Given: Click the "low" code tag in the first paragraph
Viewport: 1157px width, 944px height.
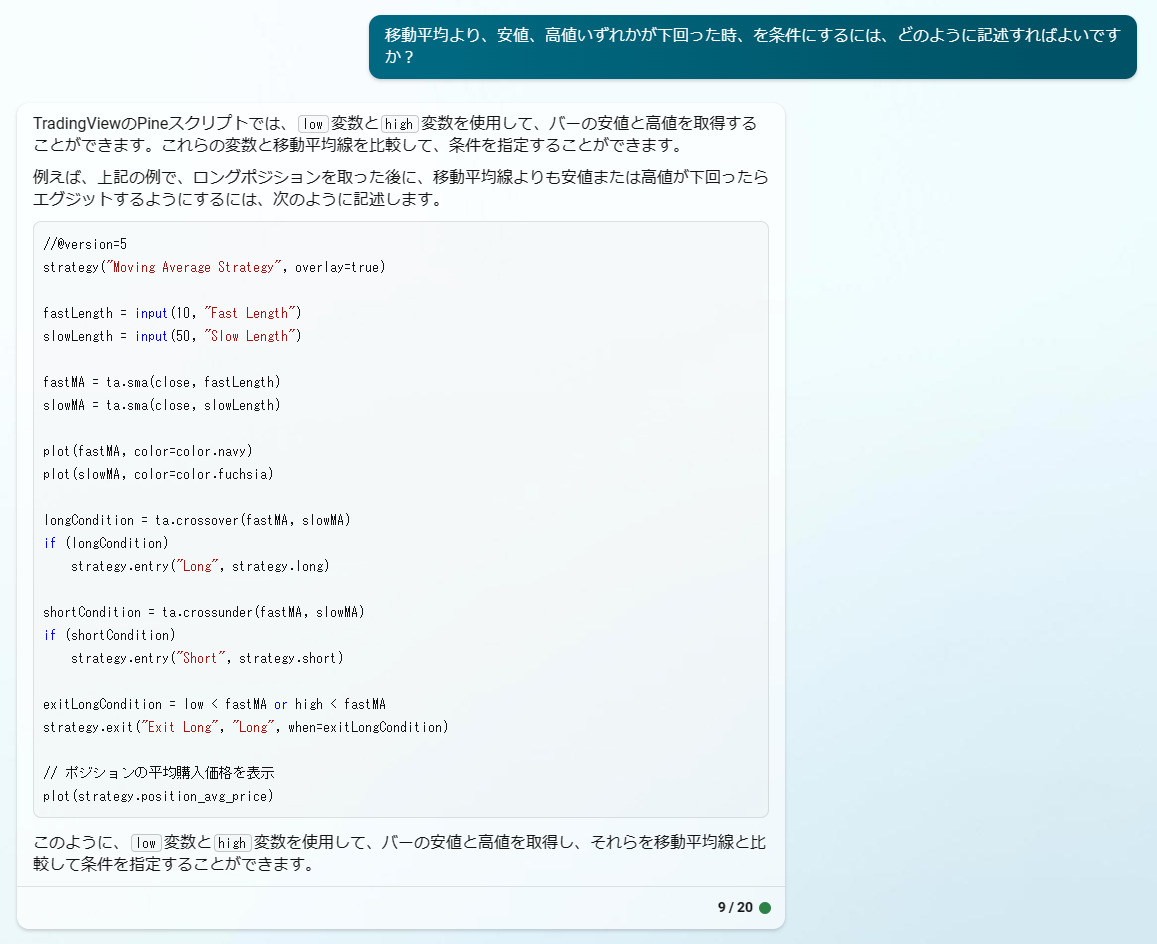Looking at the screenshot, I should [313, 124].
